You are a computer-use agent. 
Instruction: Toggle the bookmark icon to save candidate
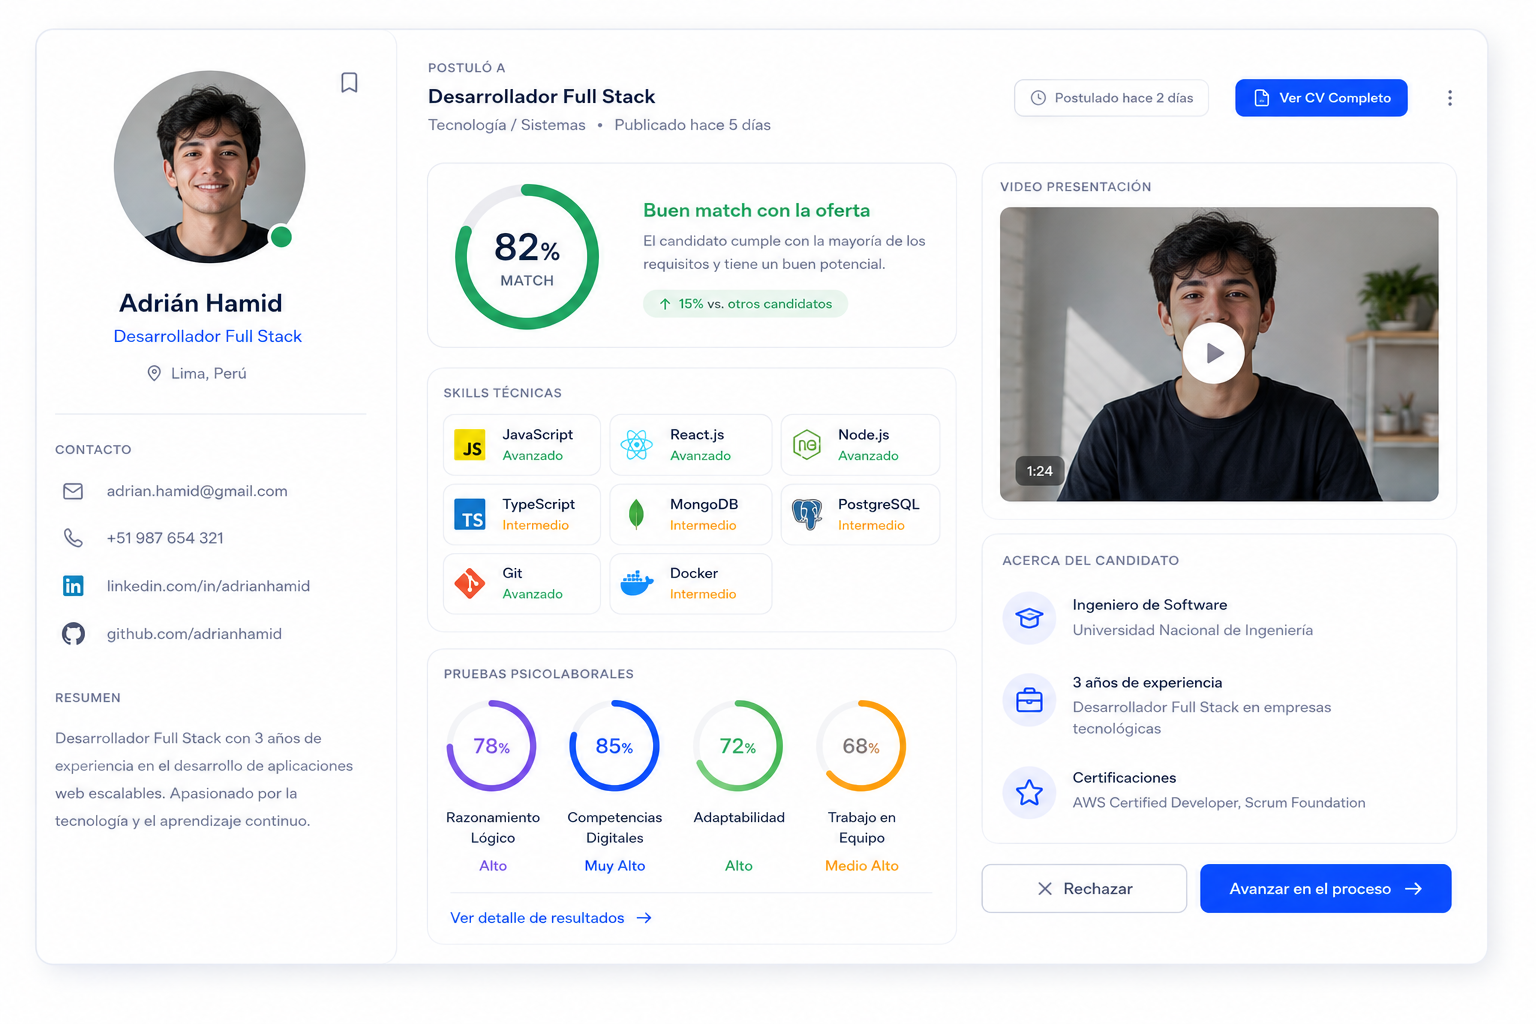pyautogui.click(x=349, y=82)
